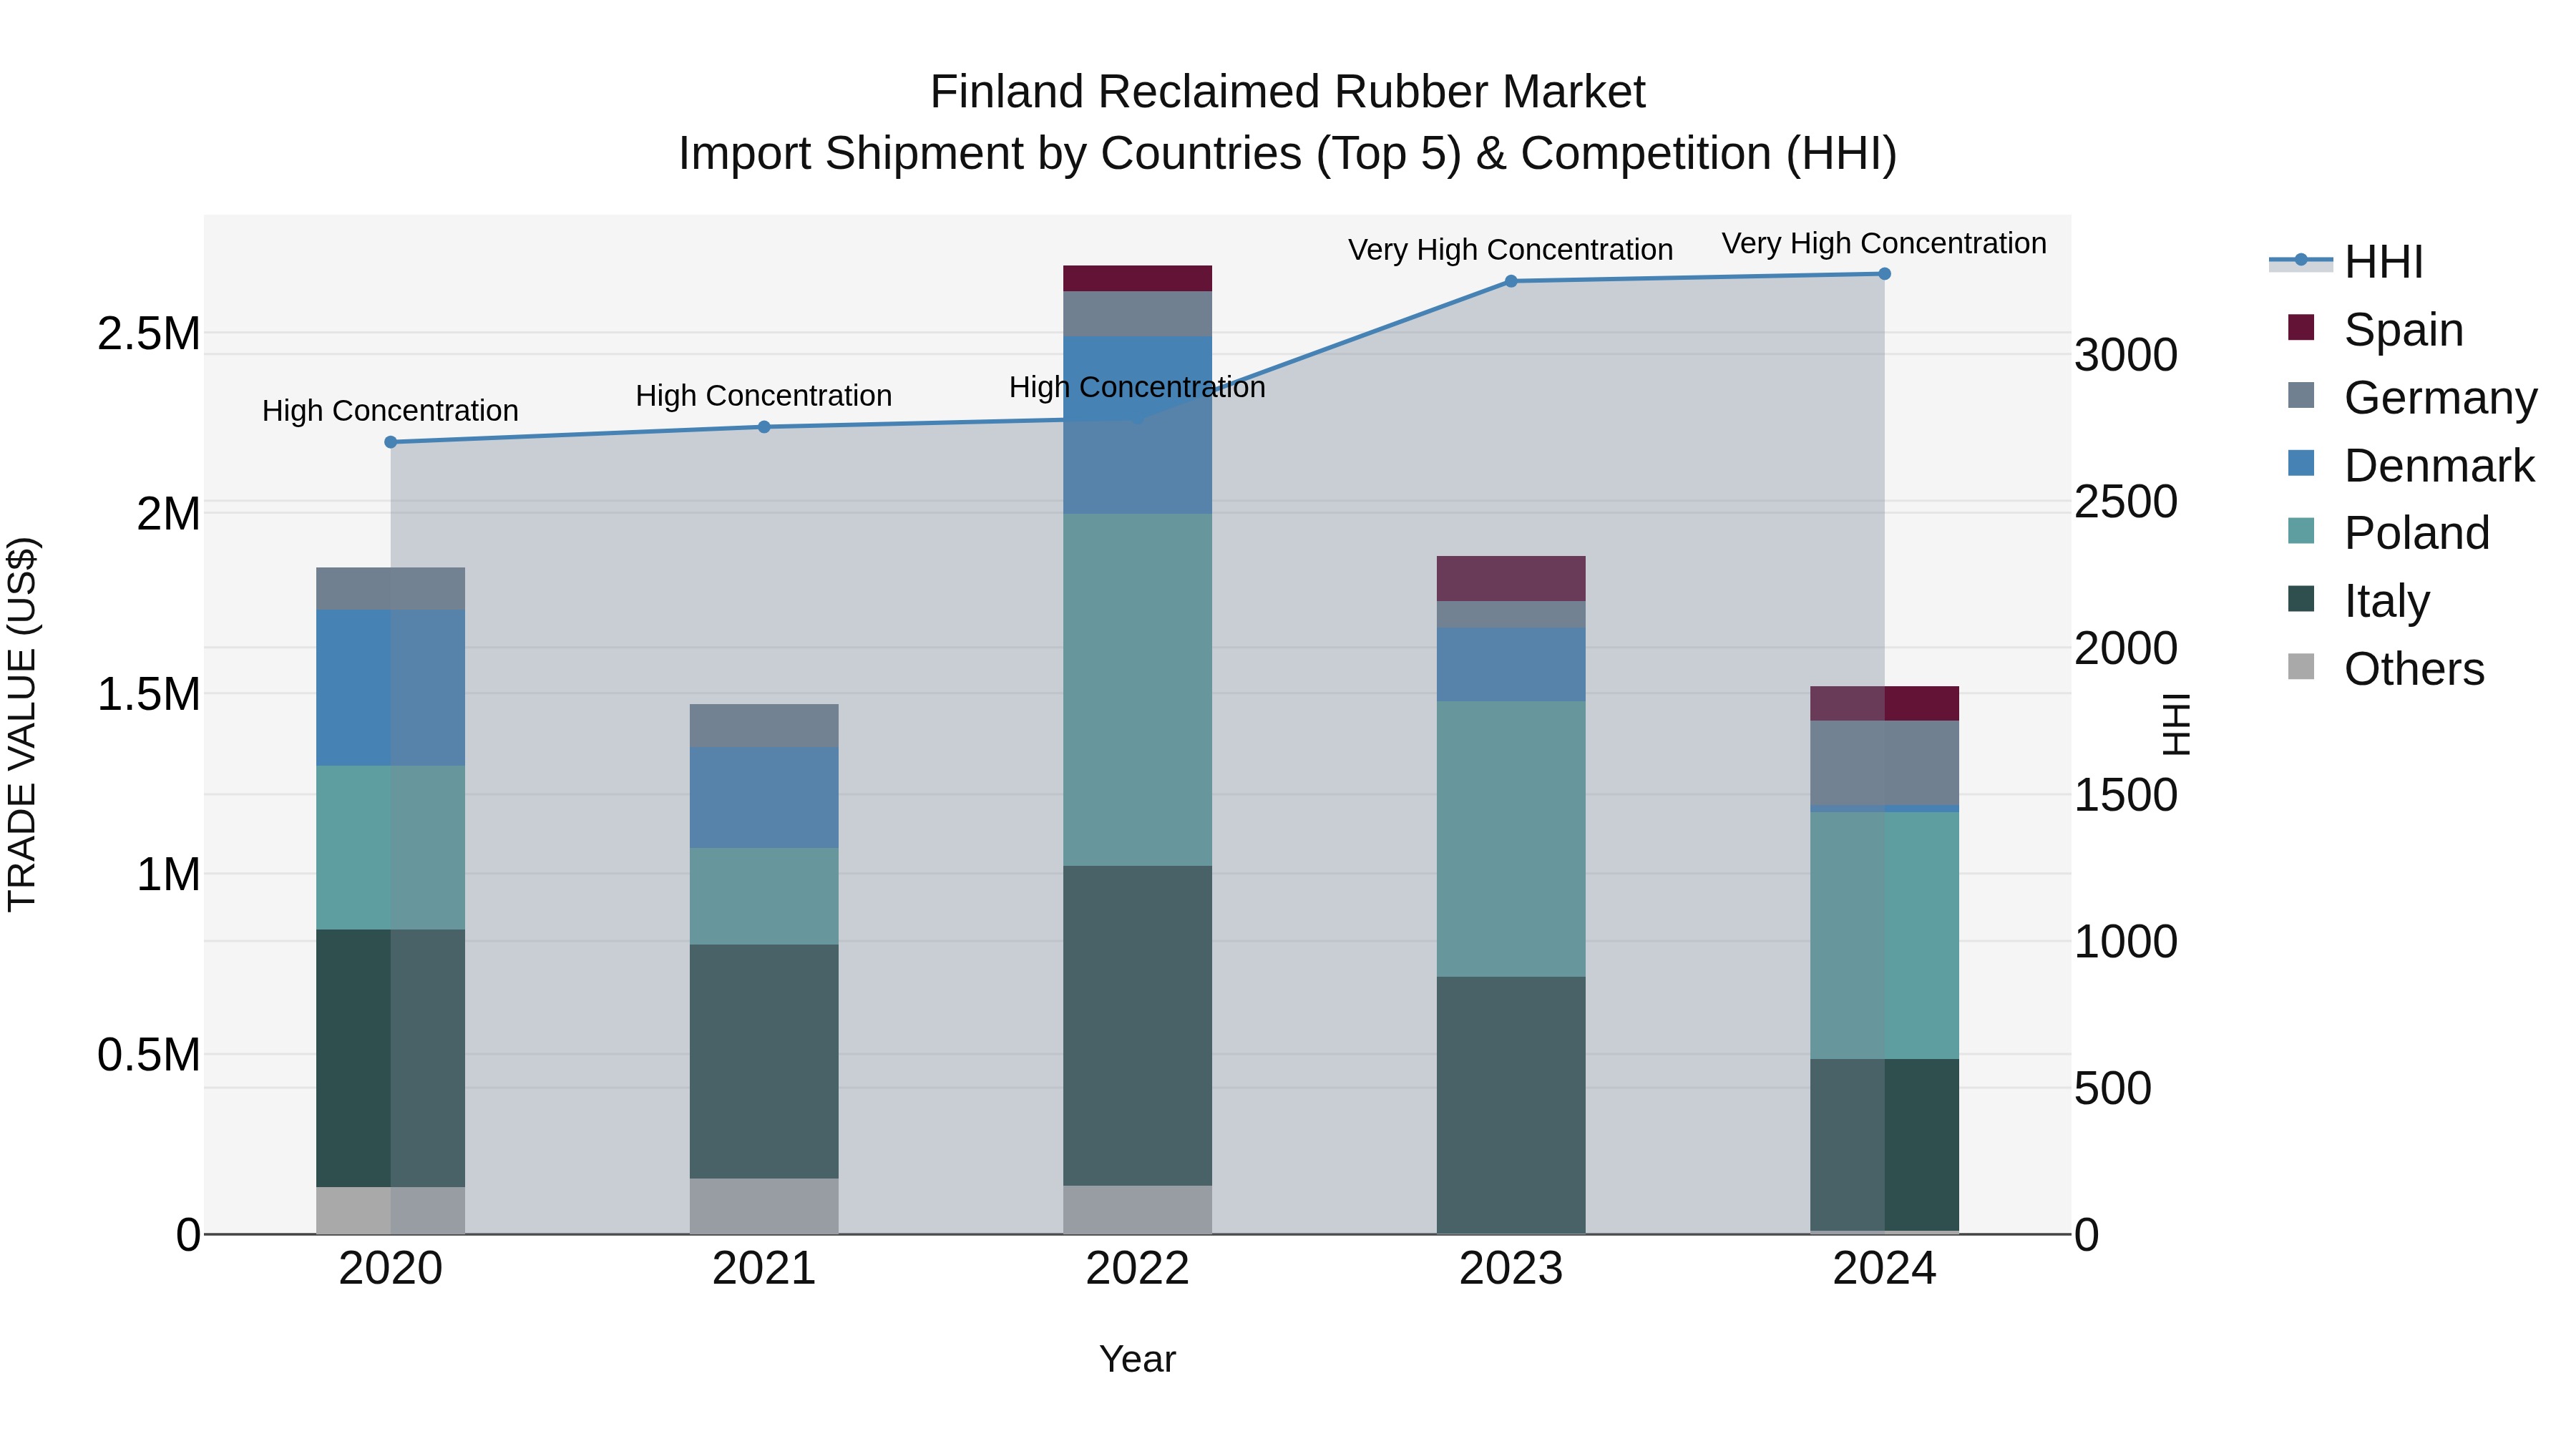Viewport: 2576px width, 1449px height.
Task: Select the Poland bar segment for 2021
Action: coord(764,897)
